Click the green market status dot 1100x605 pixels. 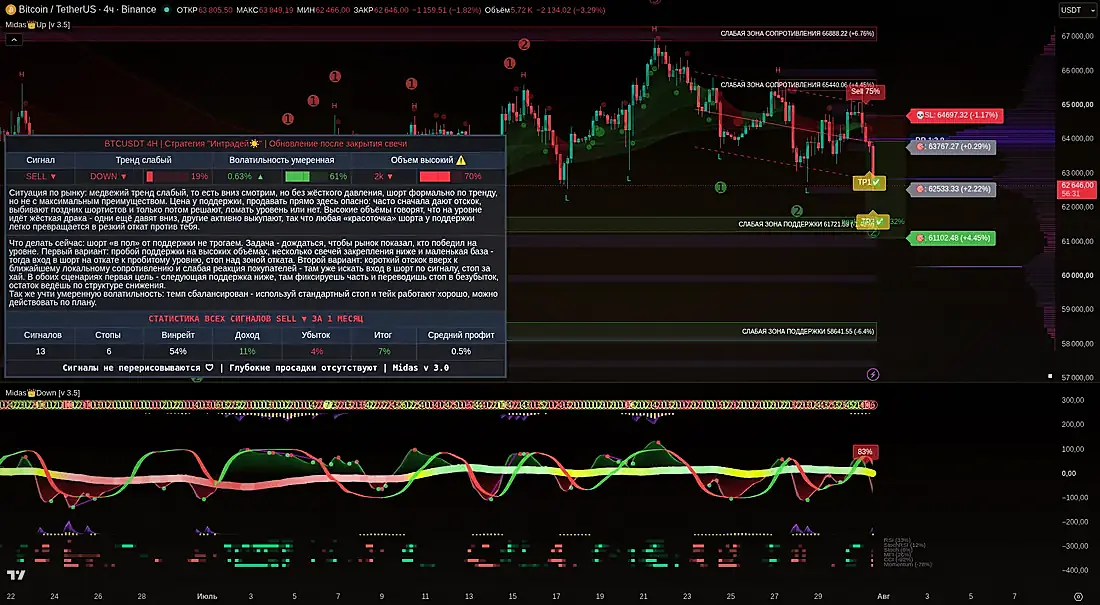(167, 10)
